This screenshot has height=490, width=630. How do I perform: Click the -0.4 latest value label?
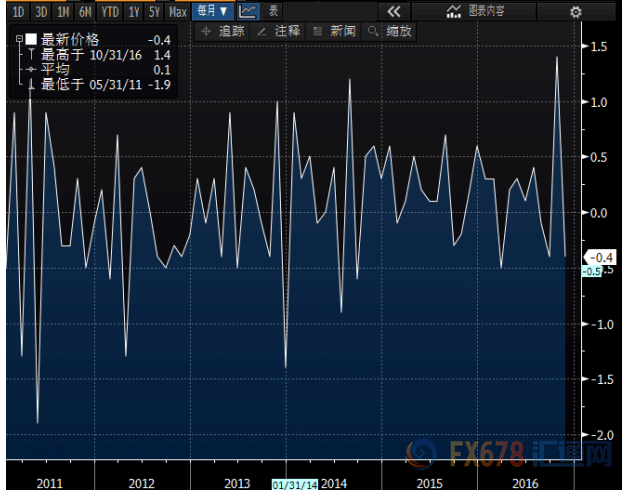(590, 257)
